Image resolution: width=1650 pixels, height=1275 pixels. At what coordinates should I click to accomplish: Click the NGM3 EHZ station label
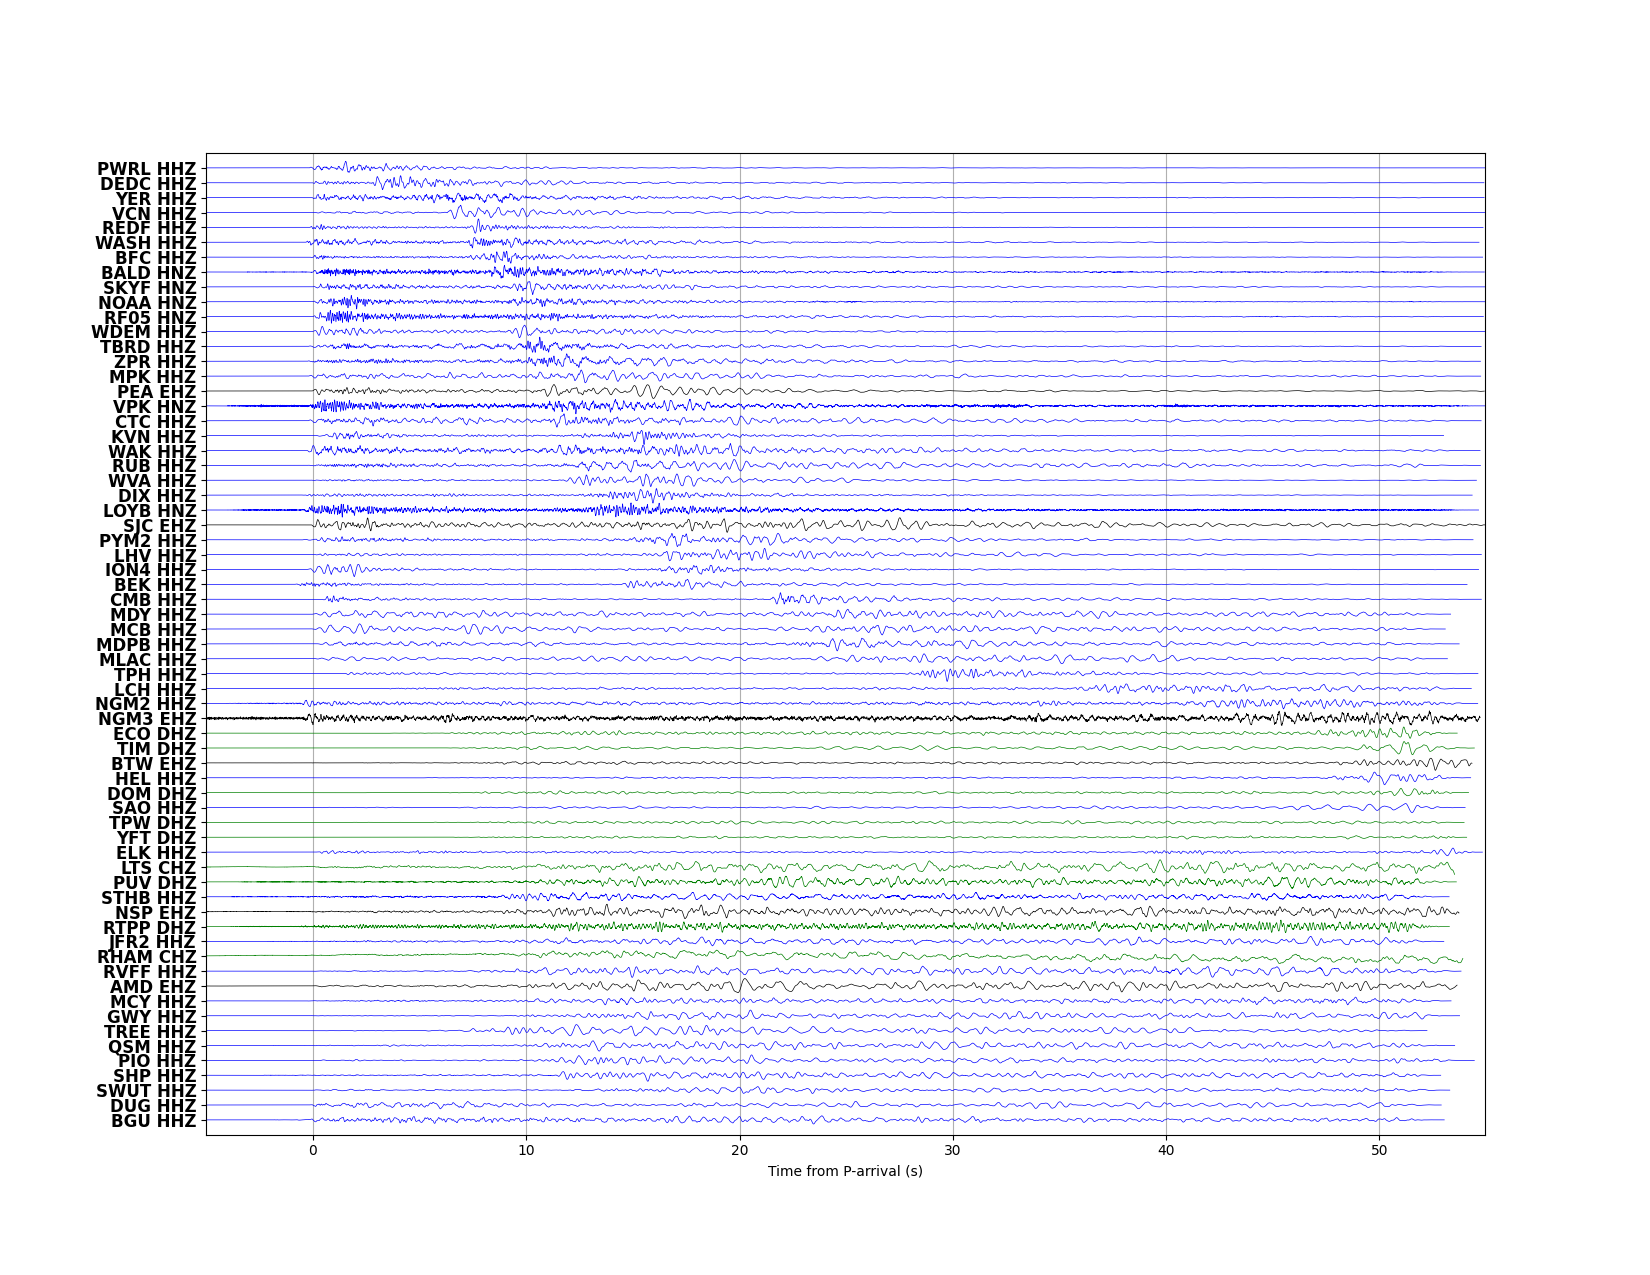(x=147, y=719)
